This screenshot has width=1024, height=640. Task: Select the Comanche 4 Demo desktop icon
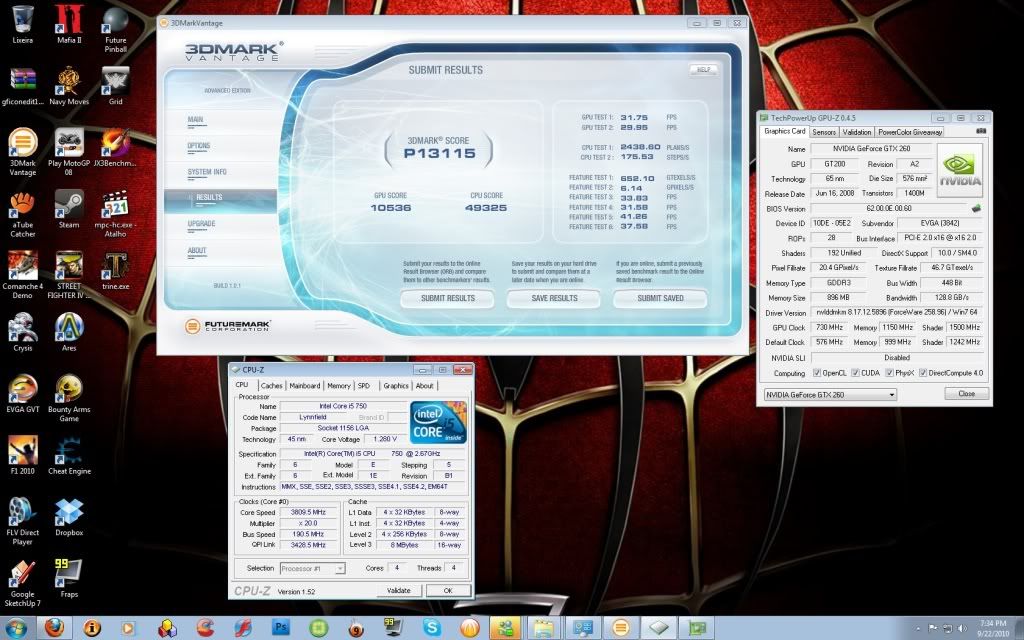(x=23, y=274)
